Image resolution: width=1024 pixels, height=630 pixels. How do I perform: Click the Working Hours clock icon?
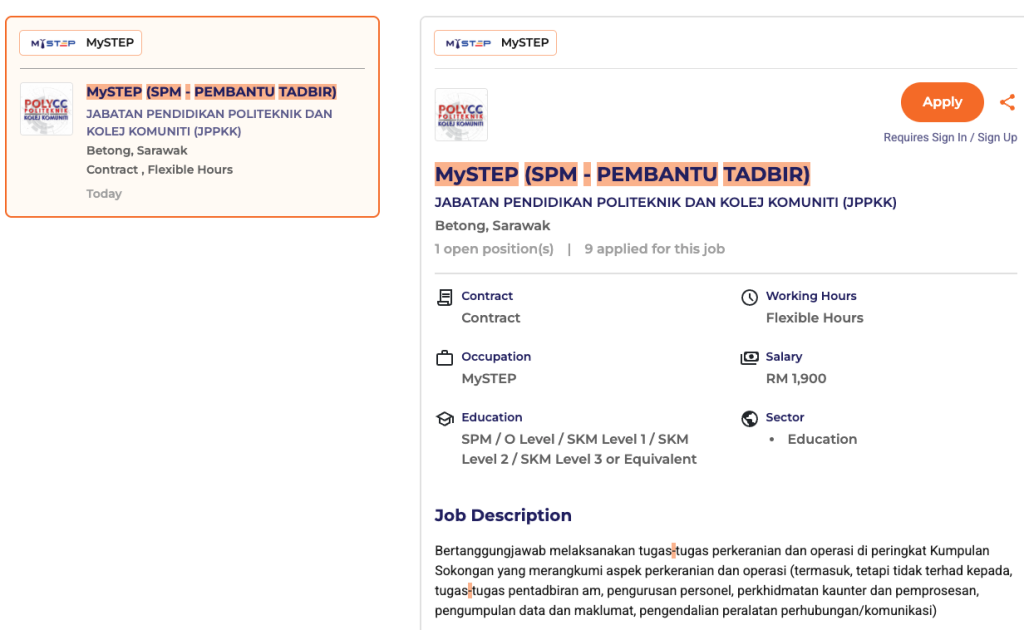coord(749,297)
